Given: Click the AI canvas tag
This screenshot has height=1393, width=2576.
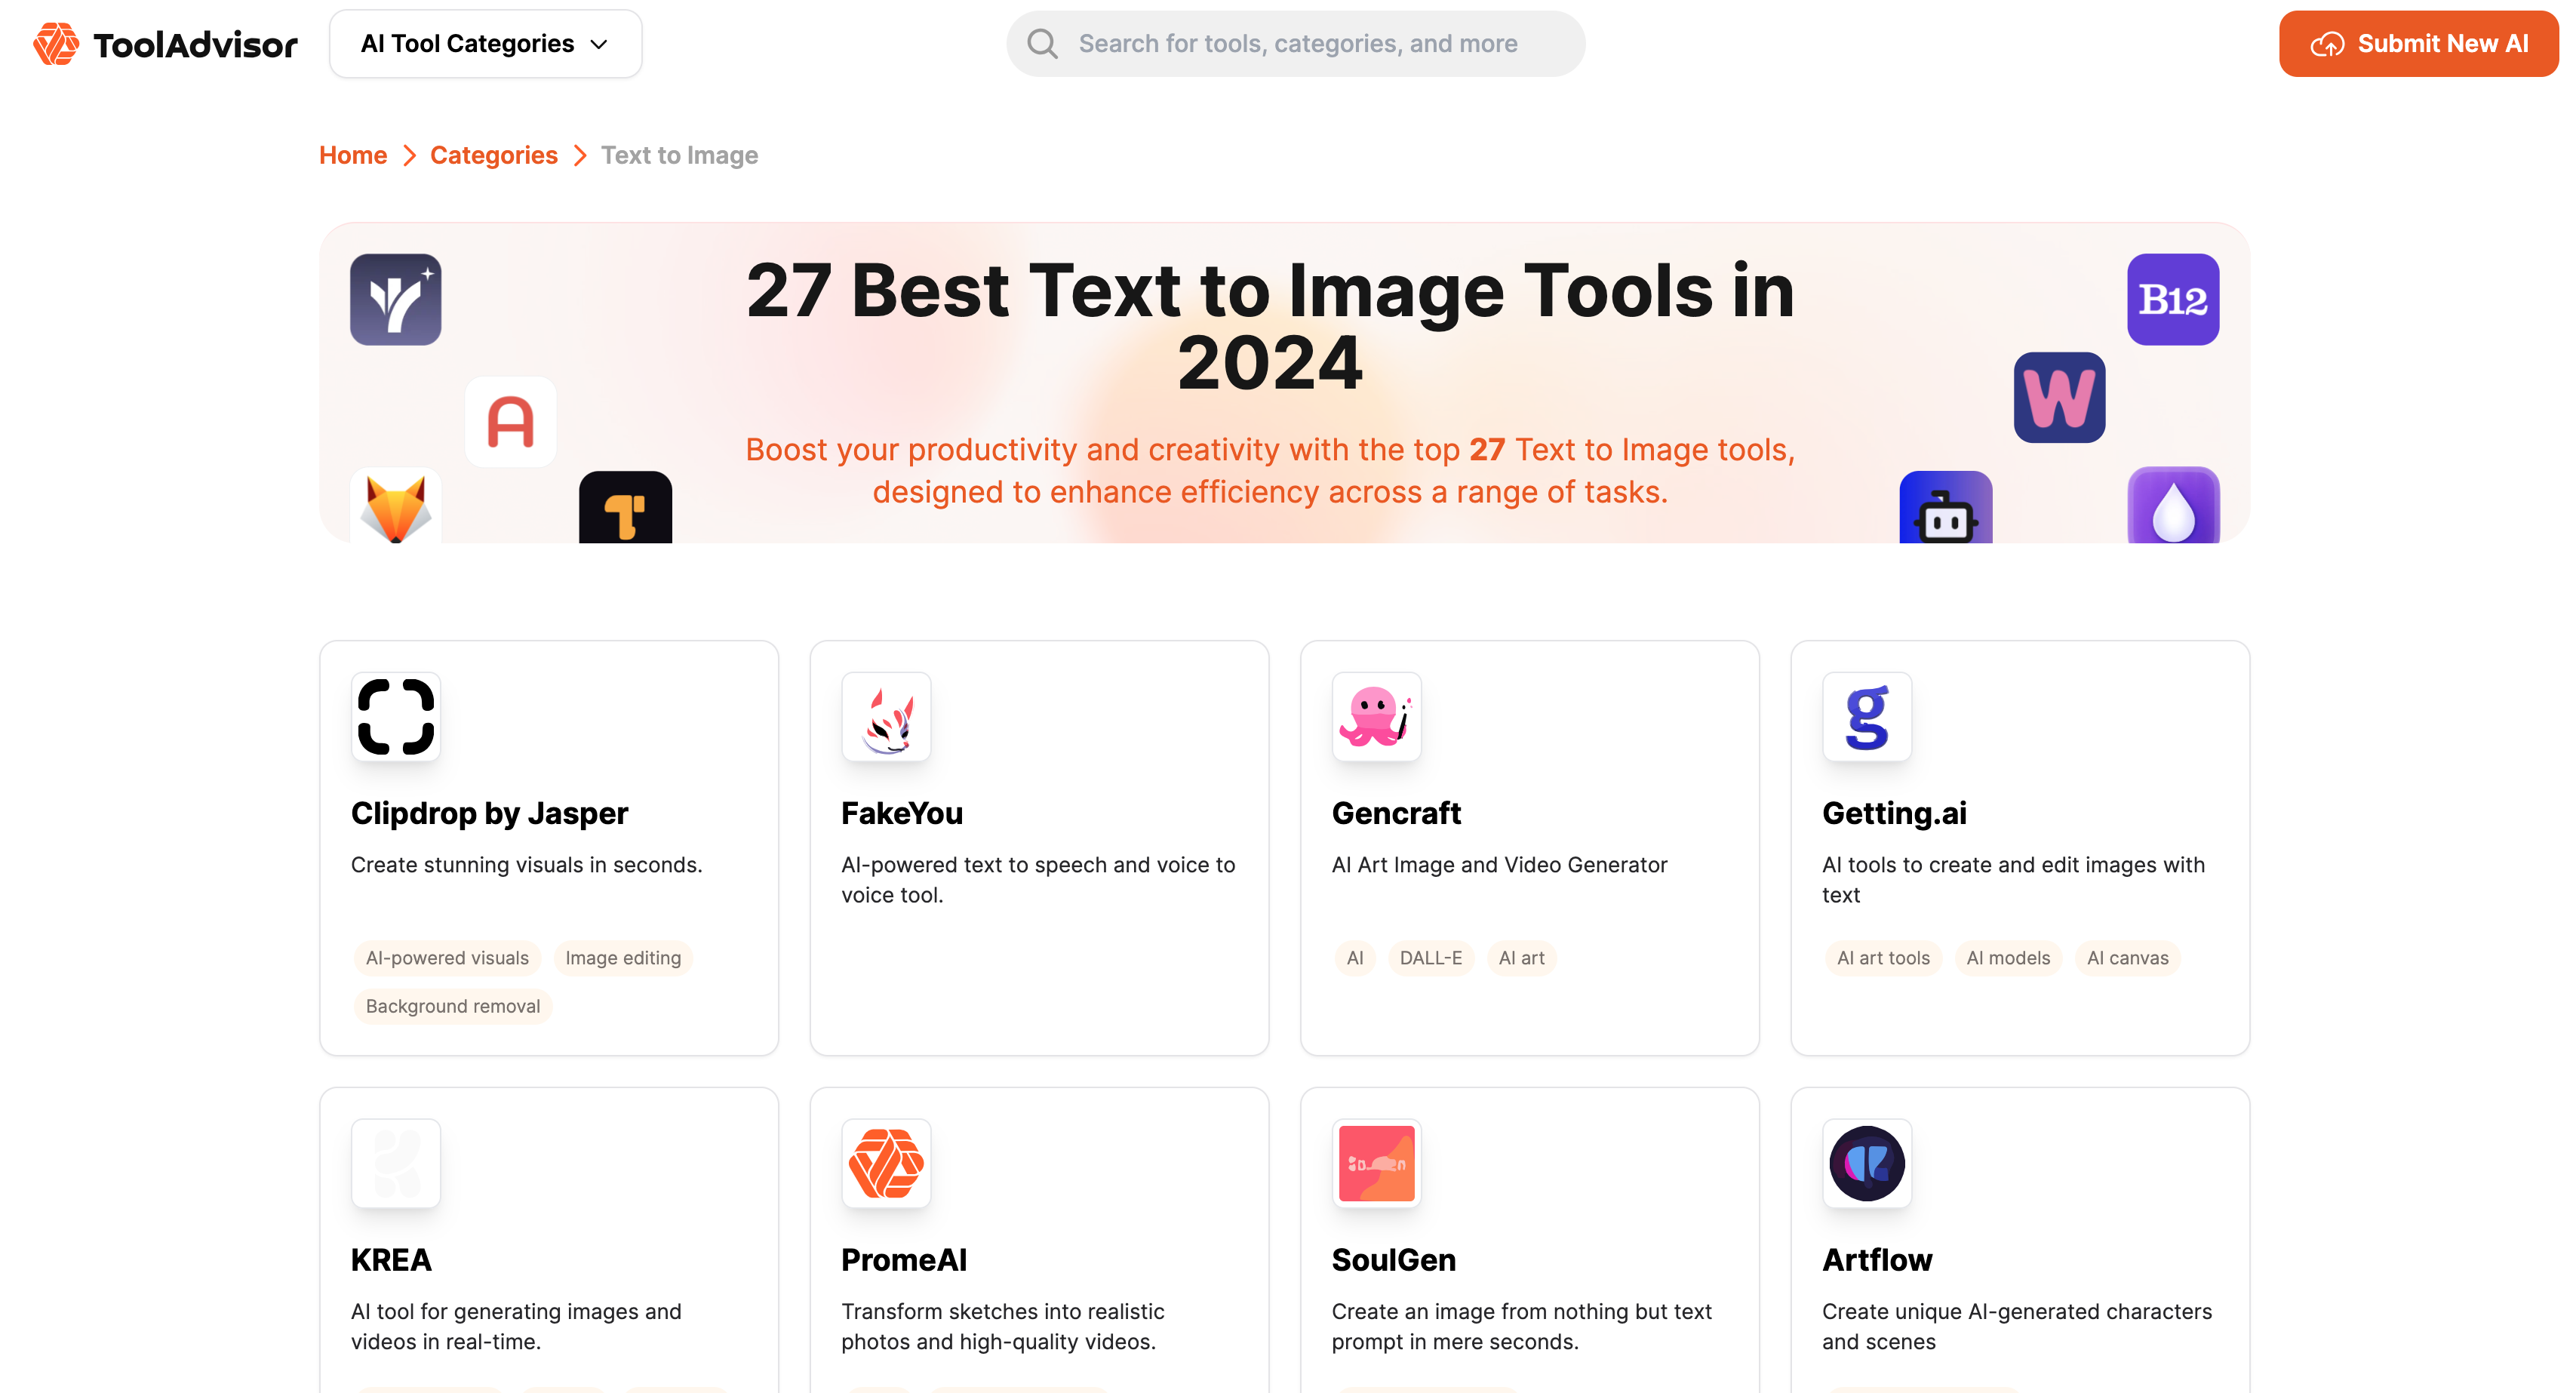Looking at the screenshot, I should click(x=2127, y=958).
